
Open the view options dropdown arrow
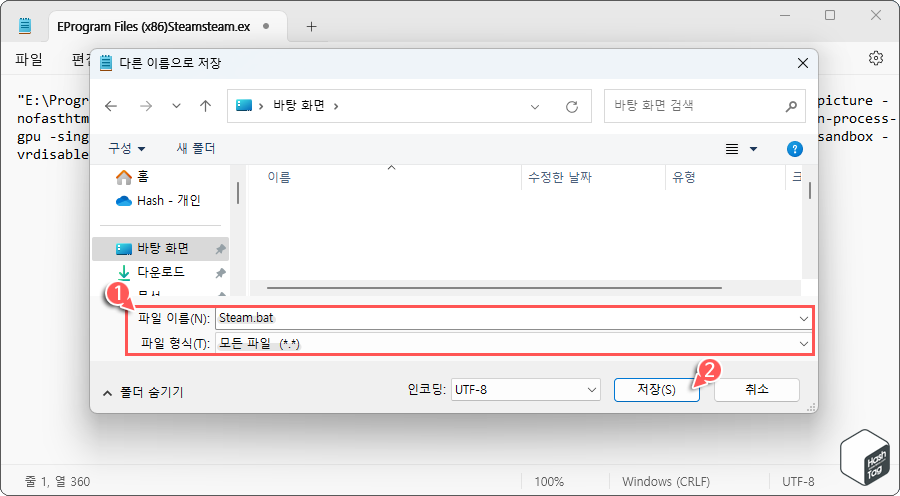tap(754, 149)
